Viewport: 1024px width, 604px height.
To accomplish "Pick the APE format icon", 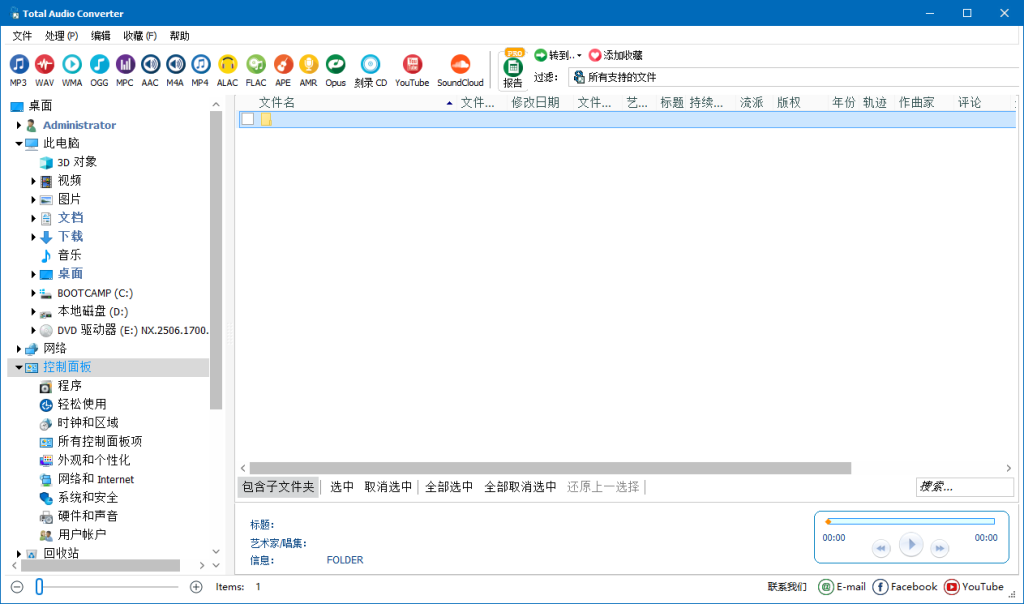I will click(283, 70).
